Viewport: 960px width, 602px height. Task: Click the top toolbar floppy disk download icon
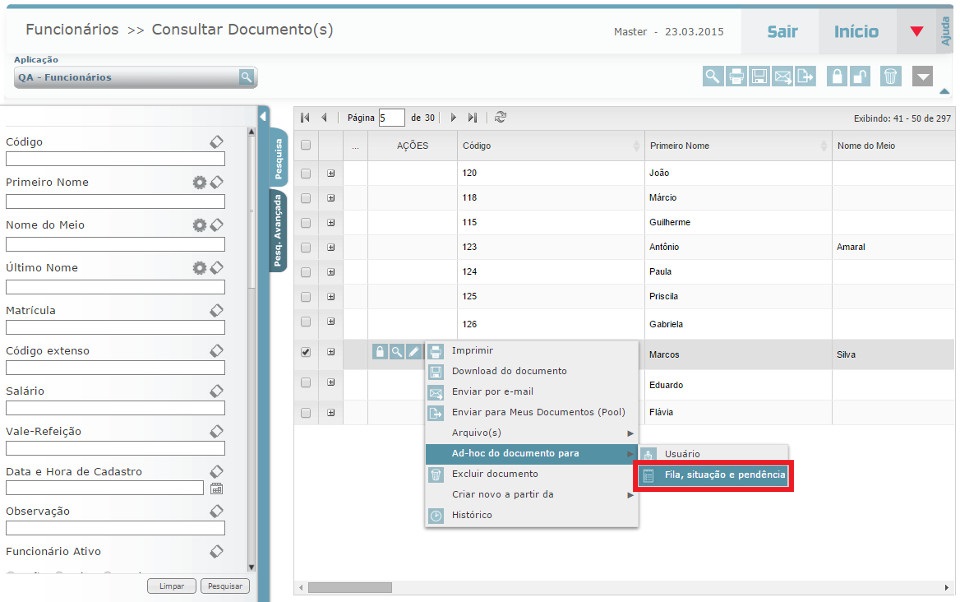pyautogui.click(x=760, y=77)
